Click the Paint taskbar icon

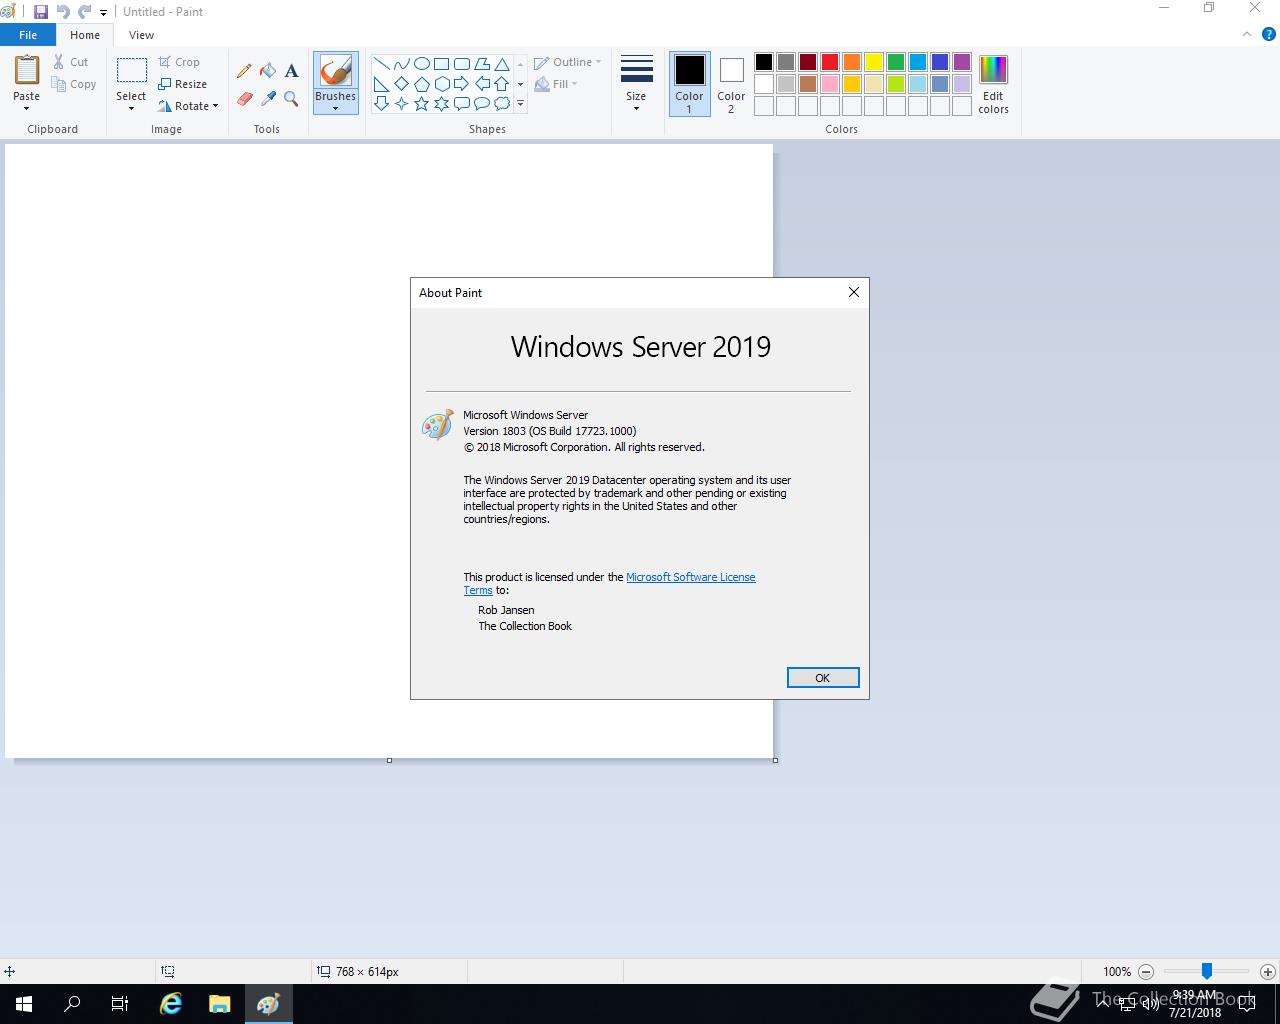(268, 1004)
